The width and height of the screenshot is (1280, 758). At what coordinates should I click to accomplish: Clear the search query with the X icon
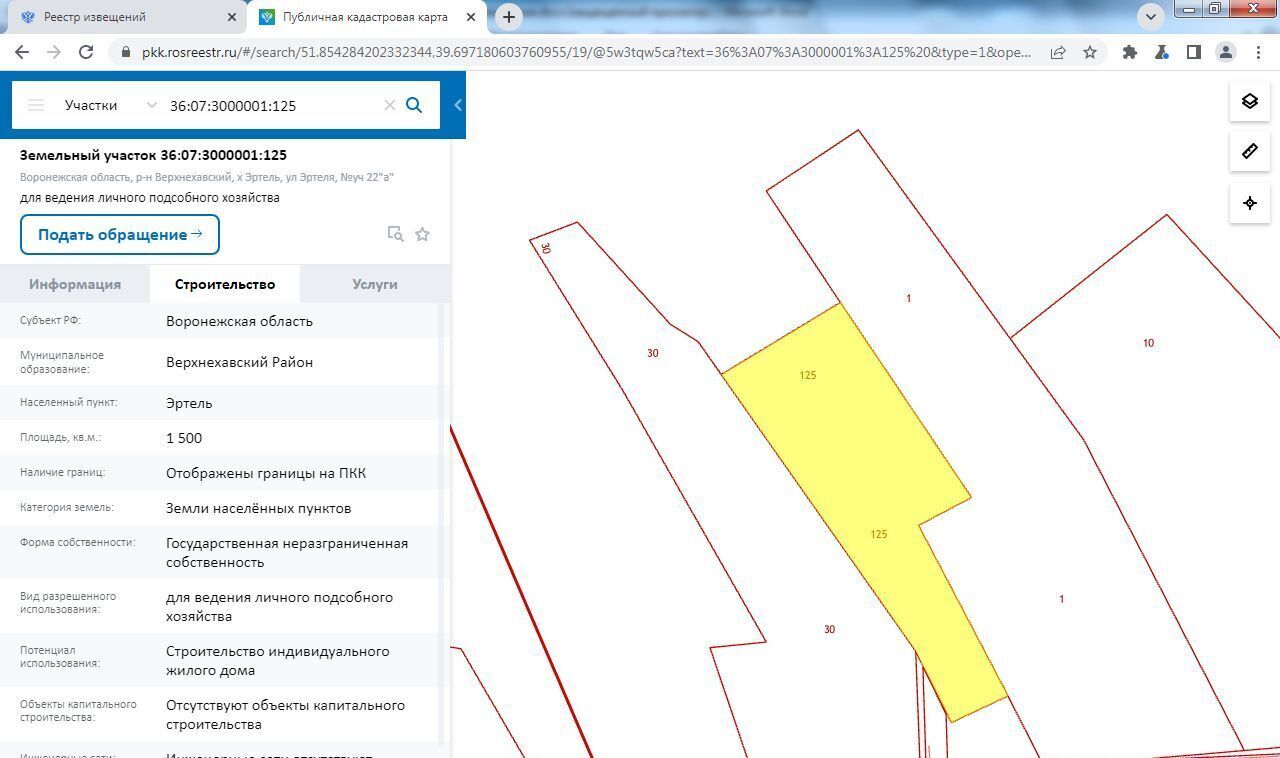click(x=390, y=105)
